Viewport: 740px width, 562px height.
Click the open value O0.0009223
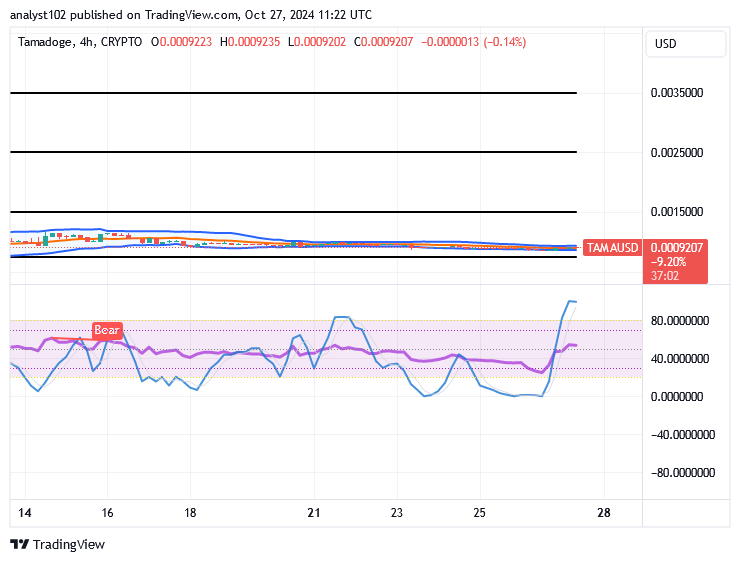pos(181,42)
